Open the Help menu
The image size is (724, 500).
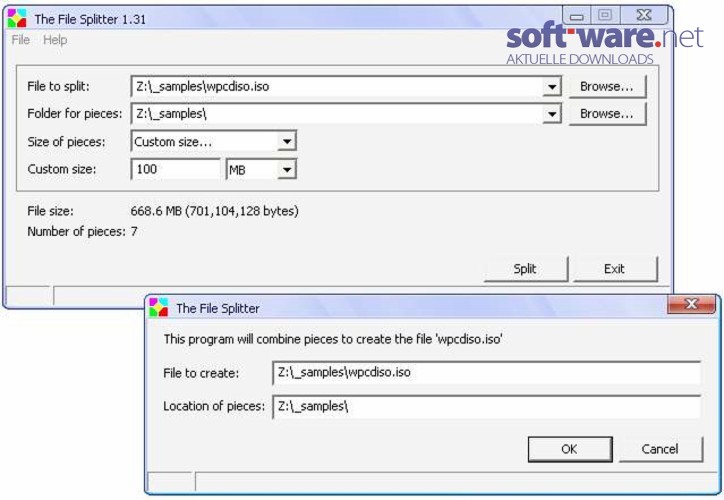pos(55,40)
